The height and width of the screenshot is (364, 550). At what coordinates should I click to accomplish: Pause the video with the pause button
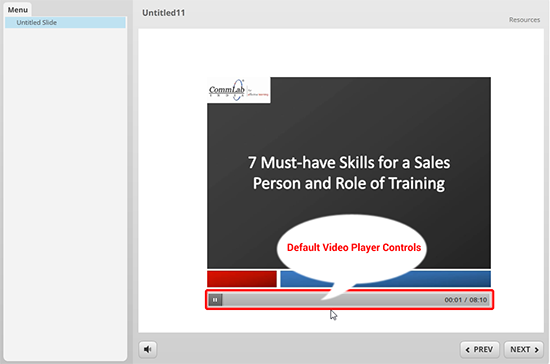pos(215,300)
